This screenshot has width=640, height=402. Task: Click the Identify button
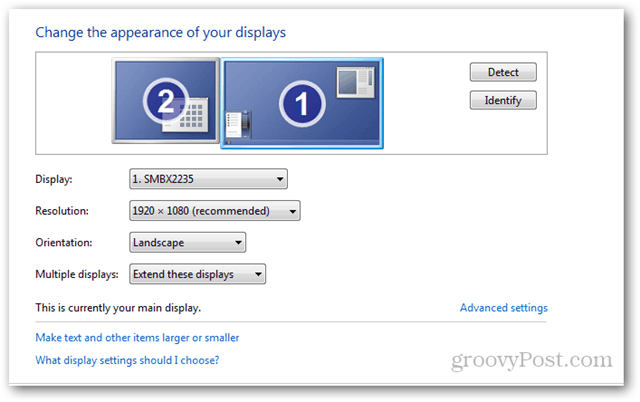click(503, 100)
